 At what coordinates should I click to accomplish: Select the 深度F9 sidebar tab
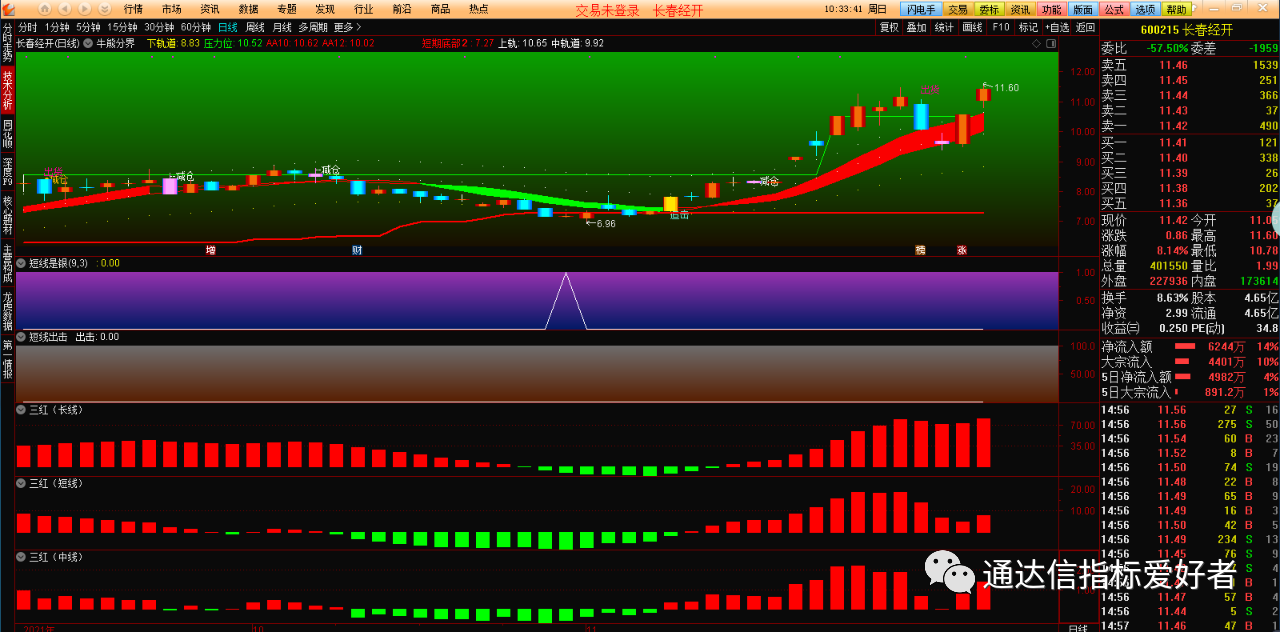tap(7, 171)
